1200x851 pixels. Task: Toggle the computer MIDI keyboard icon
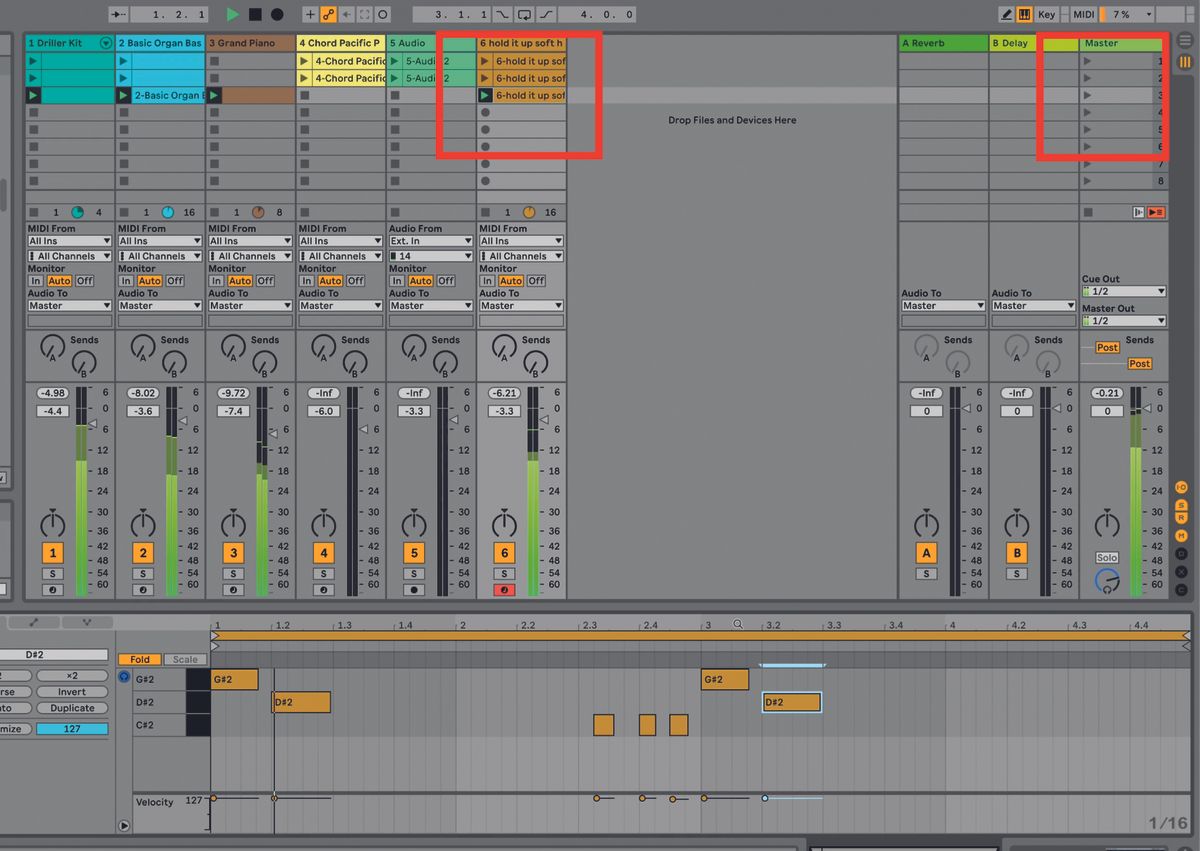[x=1025, y=15]
